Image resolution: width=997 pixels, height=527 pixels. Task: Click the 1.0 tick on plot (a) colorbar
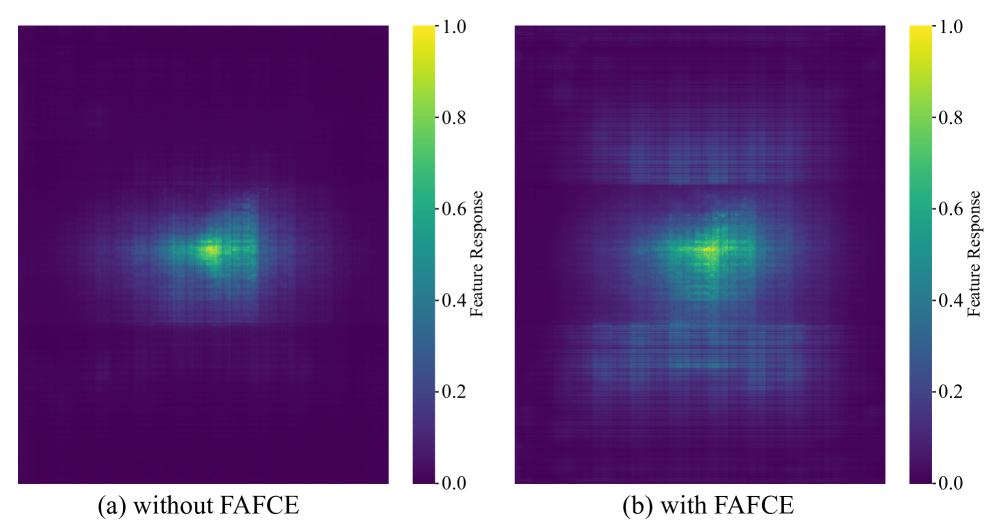(x=454, y=27)
